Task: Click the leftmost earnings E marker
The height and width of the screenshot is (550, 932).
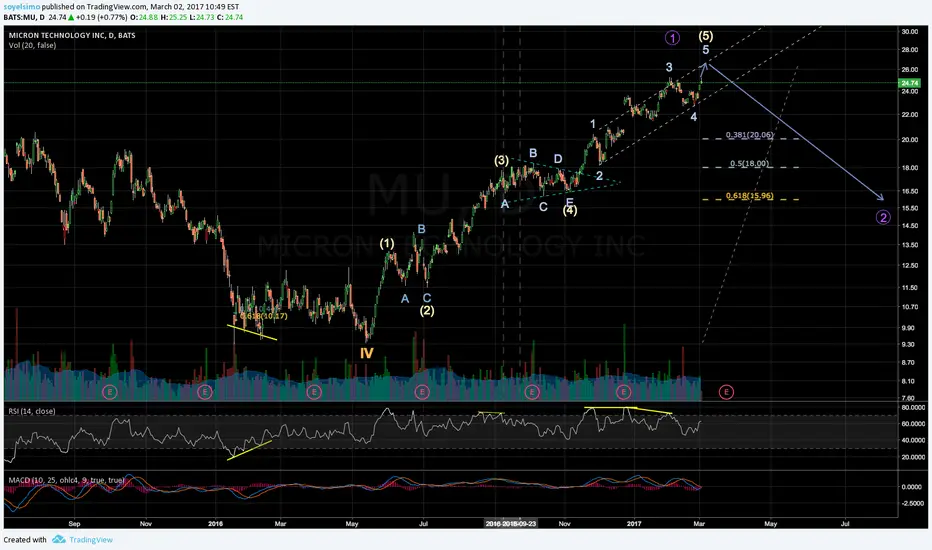Action: coord(109,392)
